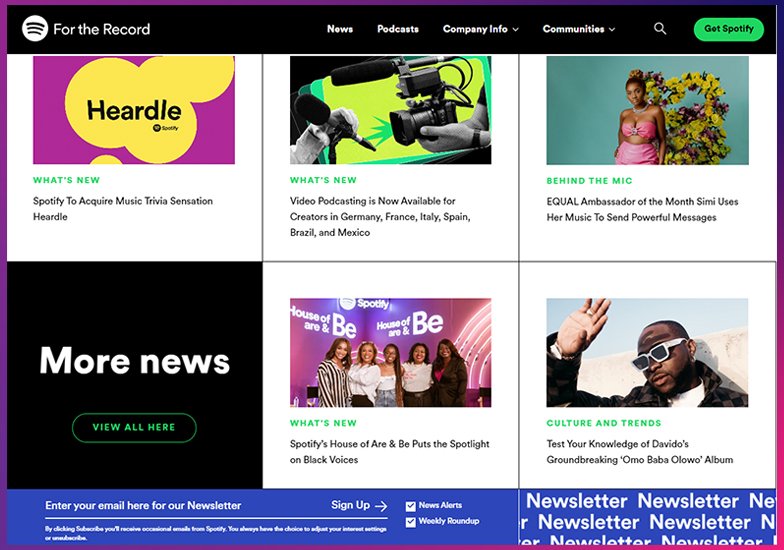This screenshot has width=784, height=550.
Task: Click the Spotify logo icon
Action: click(35, 28)
